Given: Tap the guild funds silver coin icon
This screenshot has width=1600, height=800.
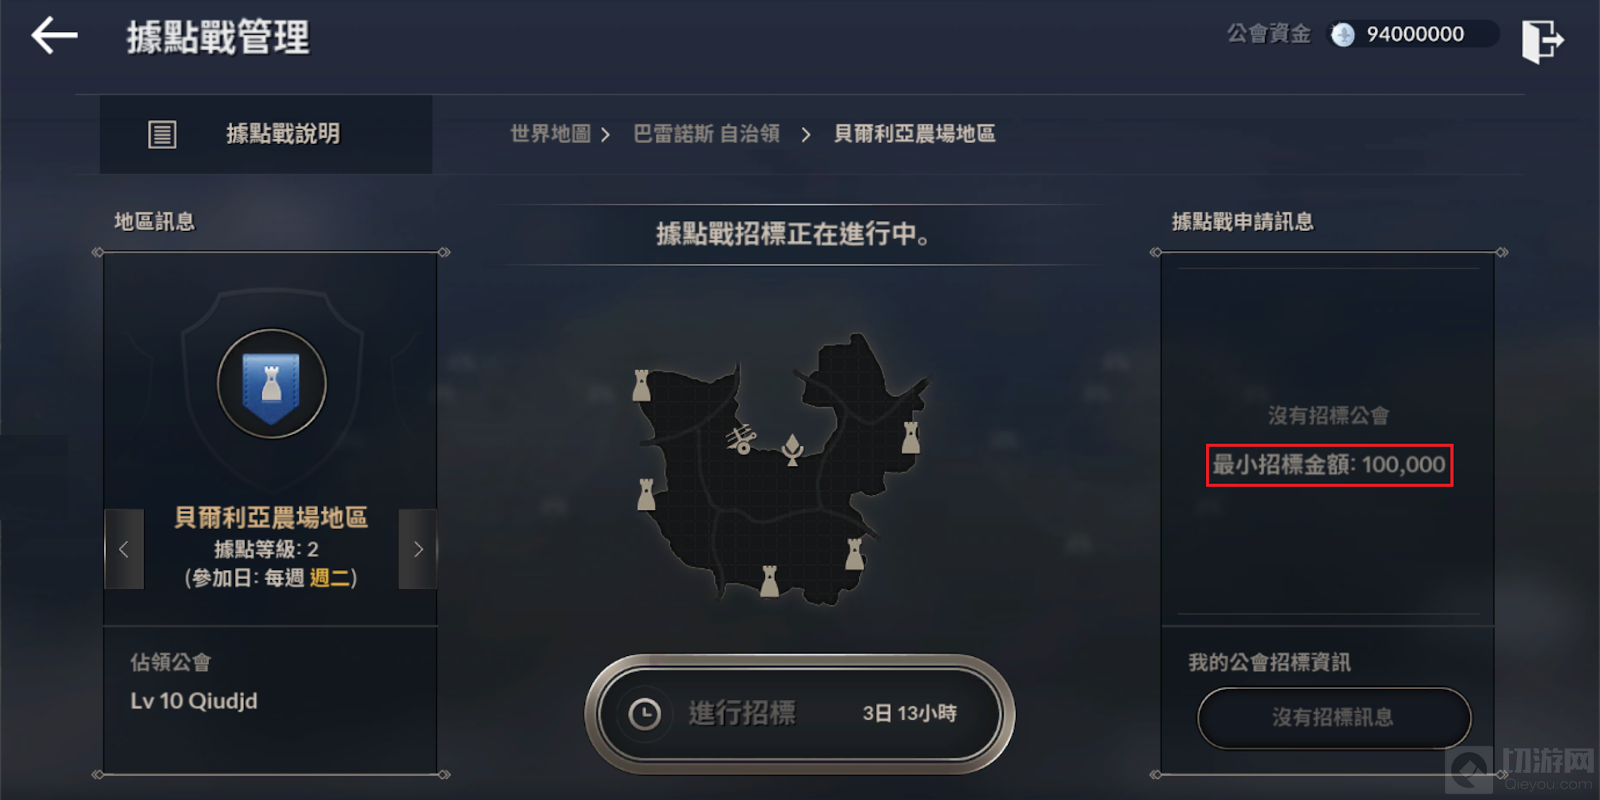Looking at the screenshot, I should [x=1343, y=35].
